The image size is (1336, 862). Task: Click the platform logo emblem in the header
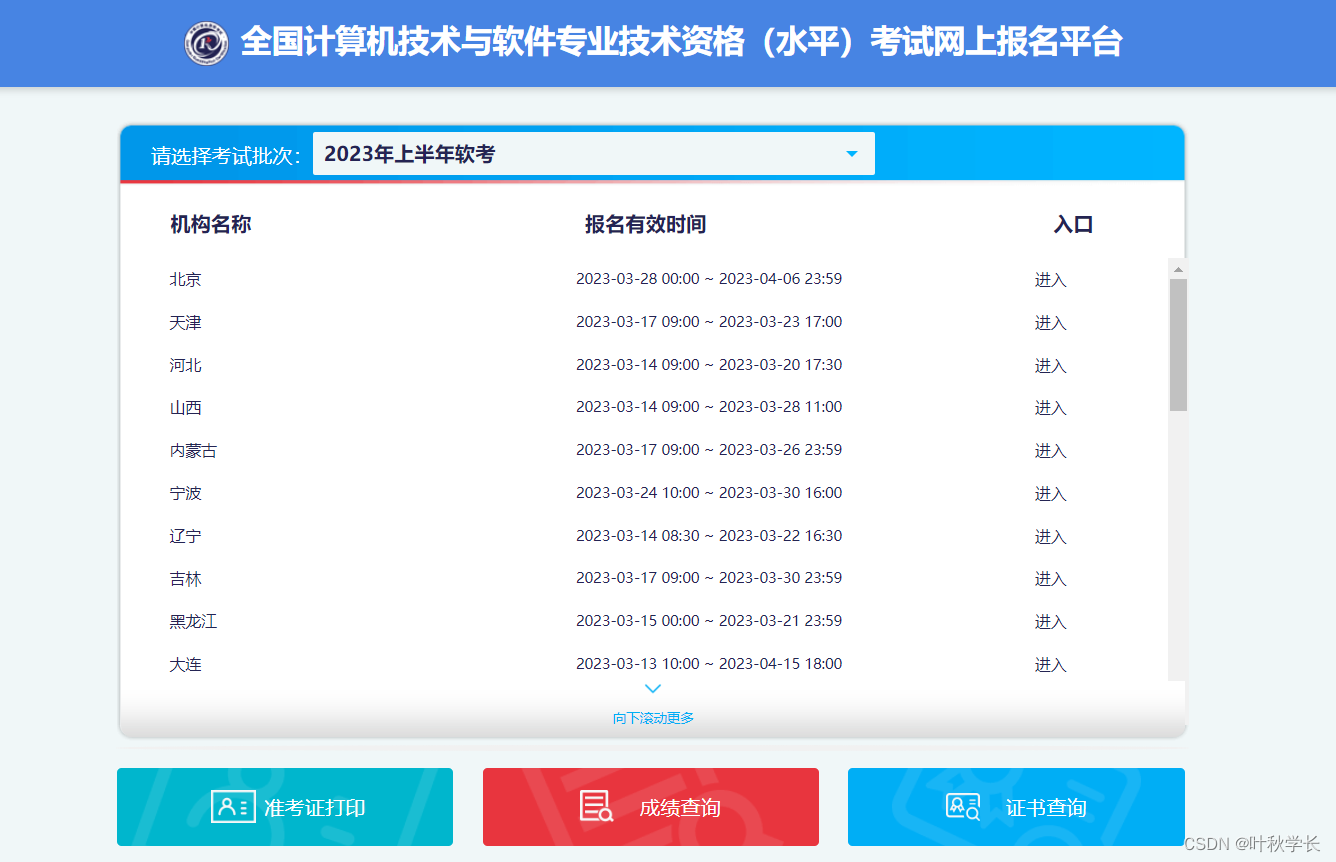tap(206, 43)
